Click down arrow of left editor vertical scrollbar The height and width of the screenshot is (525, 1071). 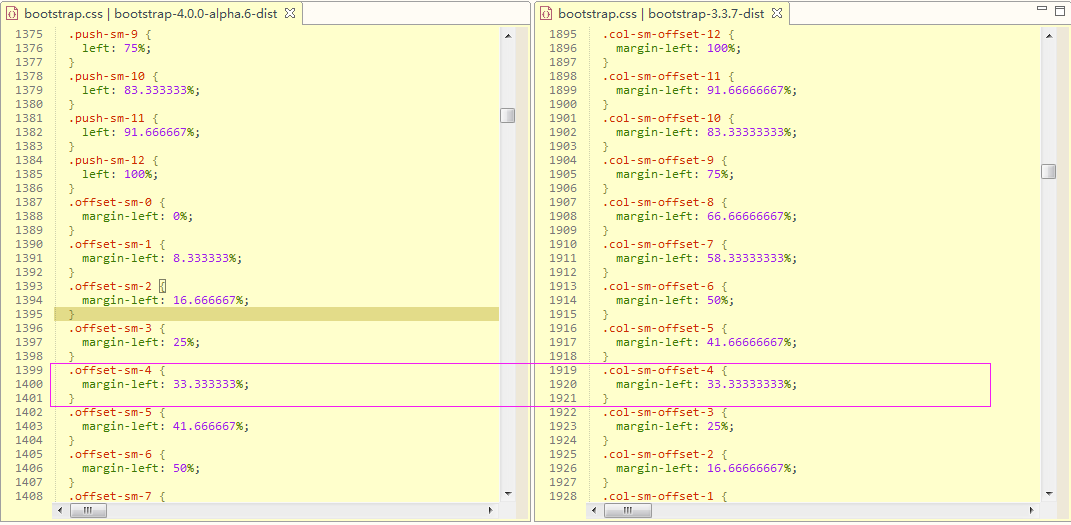pos(507,493)
